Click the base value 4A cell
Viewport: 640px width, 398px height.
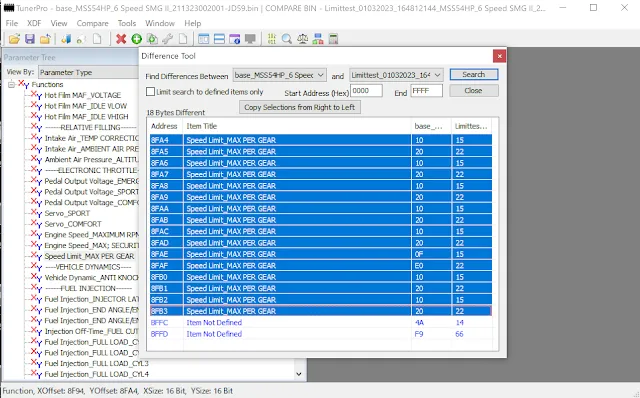tap(420, 322)
